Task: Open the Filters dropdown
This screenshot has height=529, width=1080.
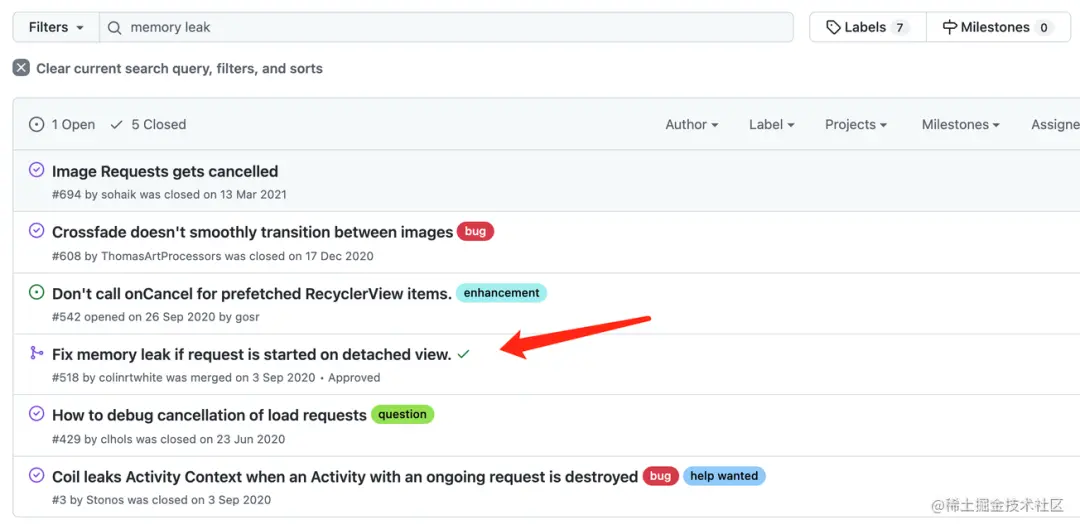Action: (55, 27)
